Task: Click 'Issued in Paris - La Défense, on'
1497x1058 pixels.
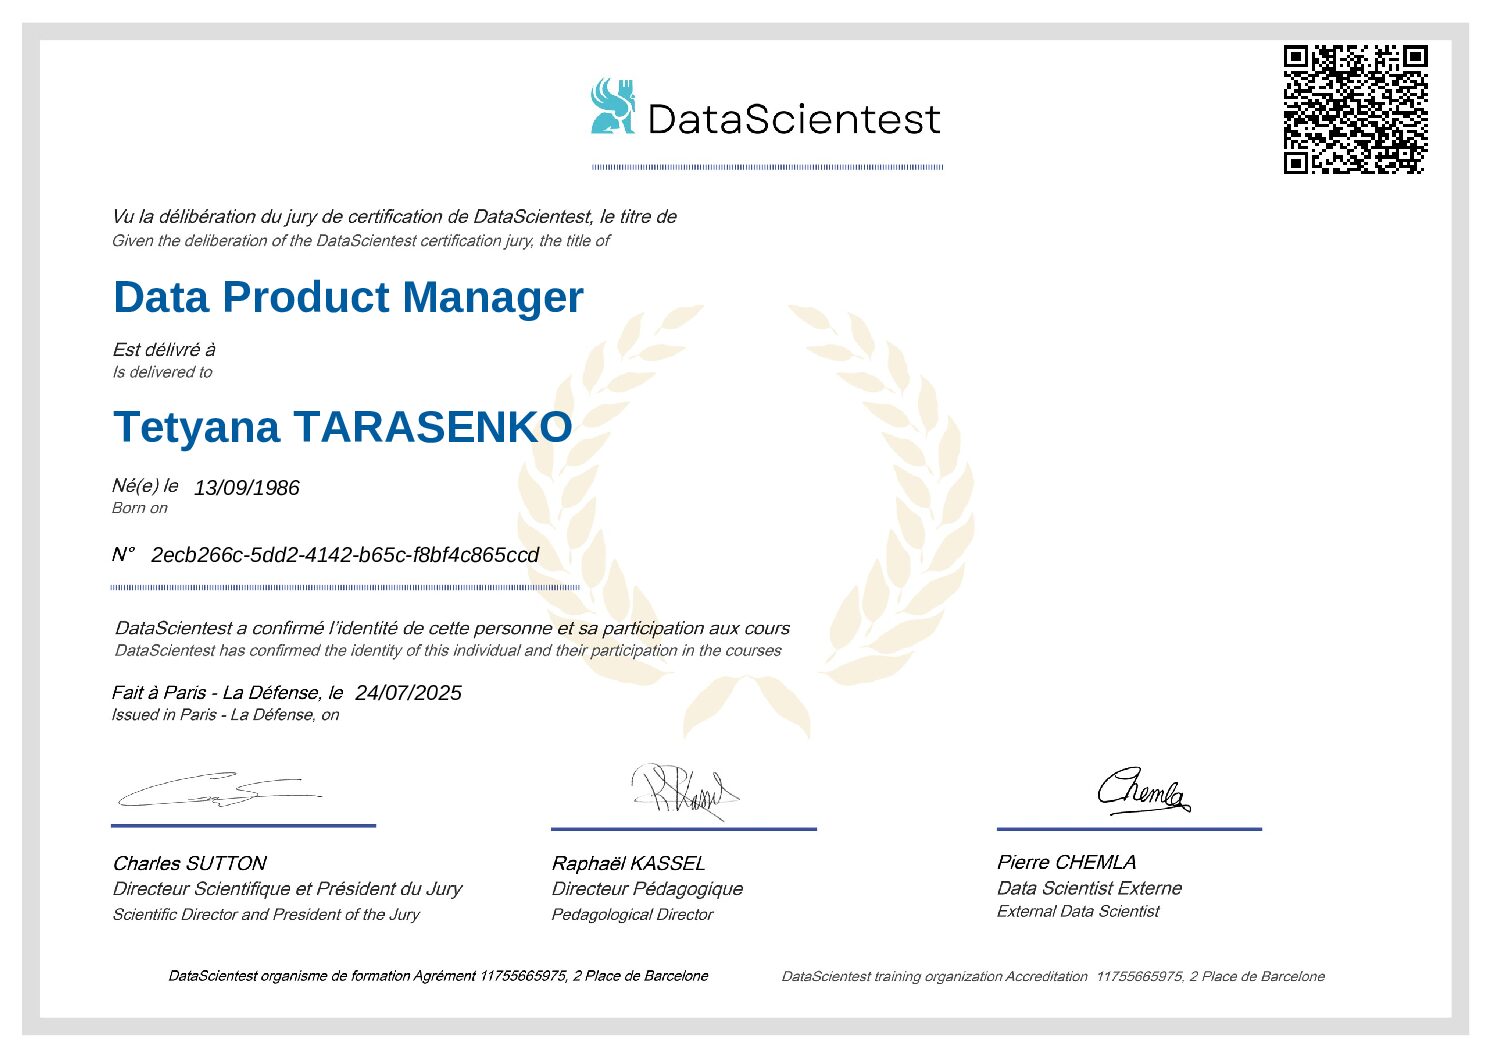Action: click(x=225, y=715)
